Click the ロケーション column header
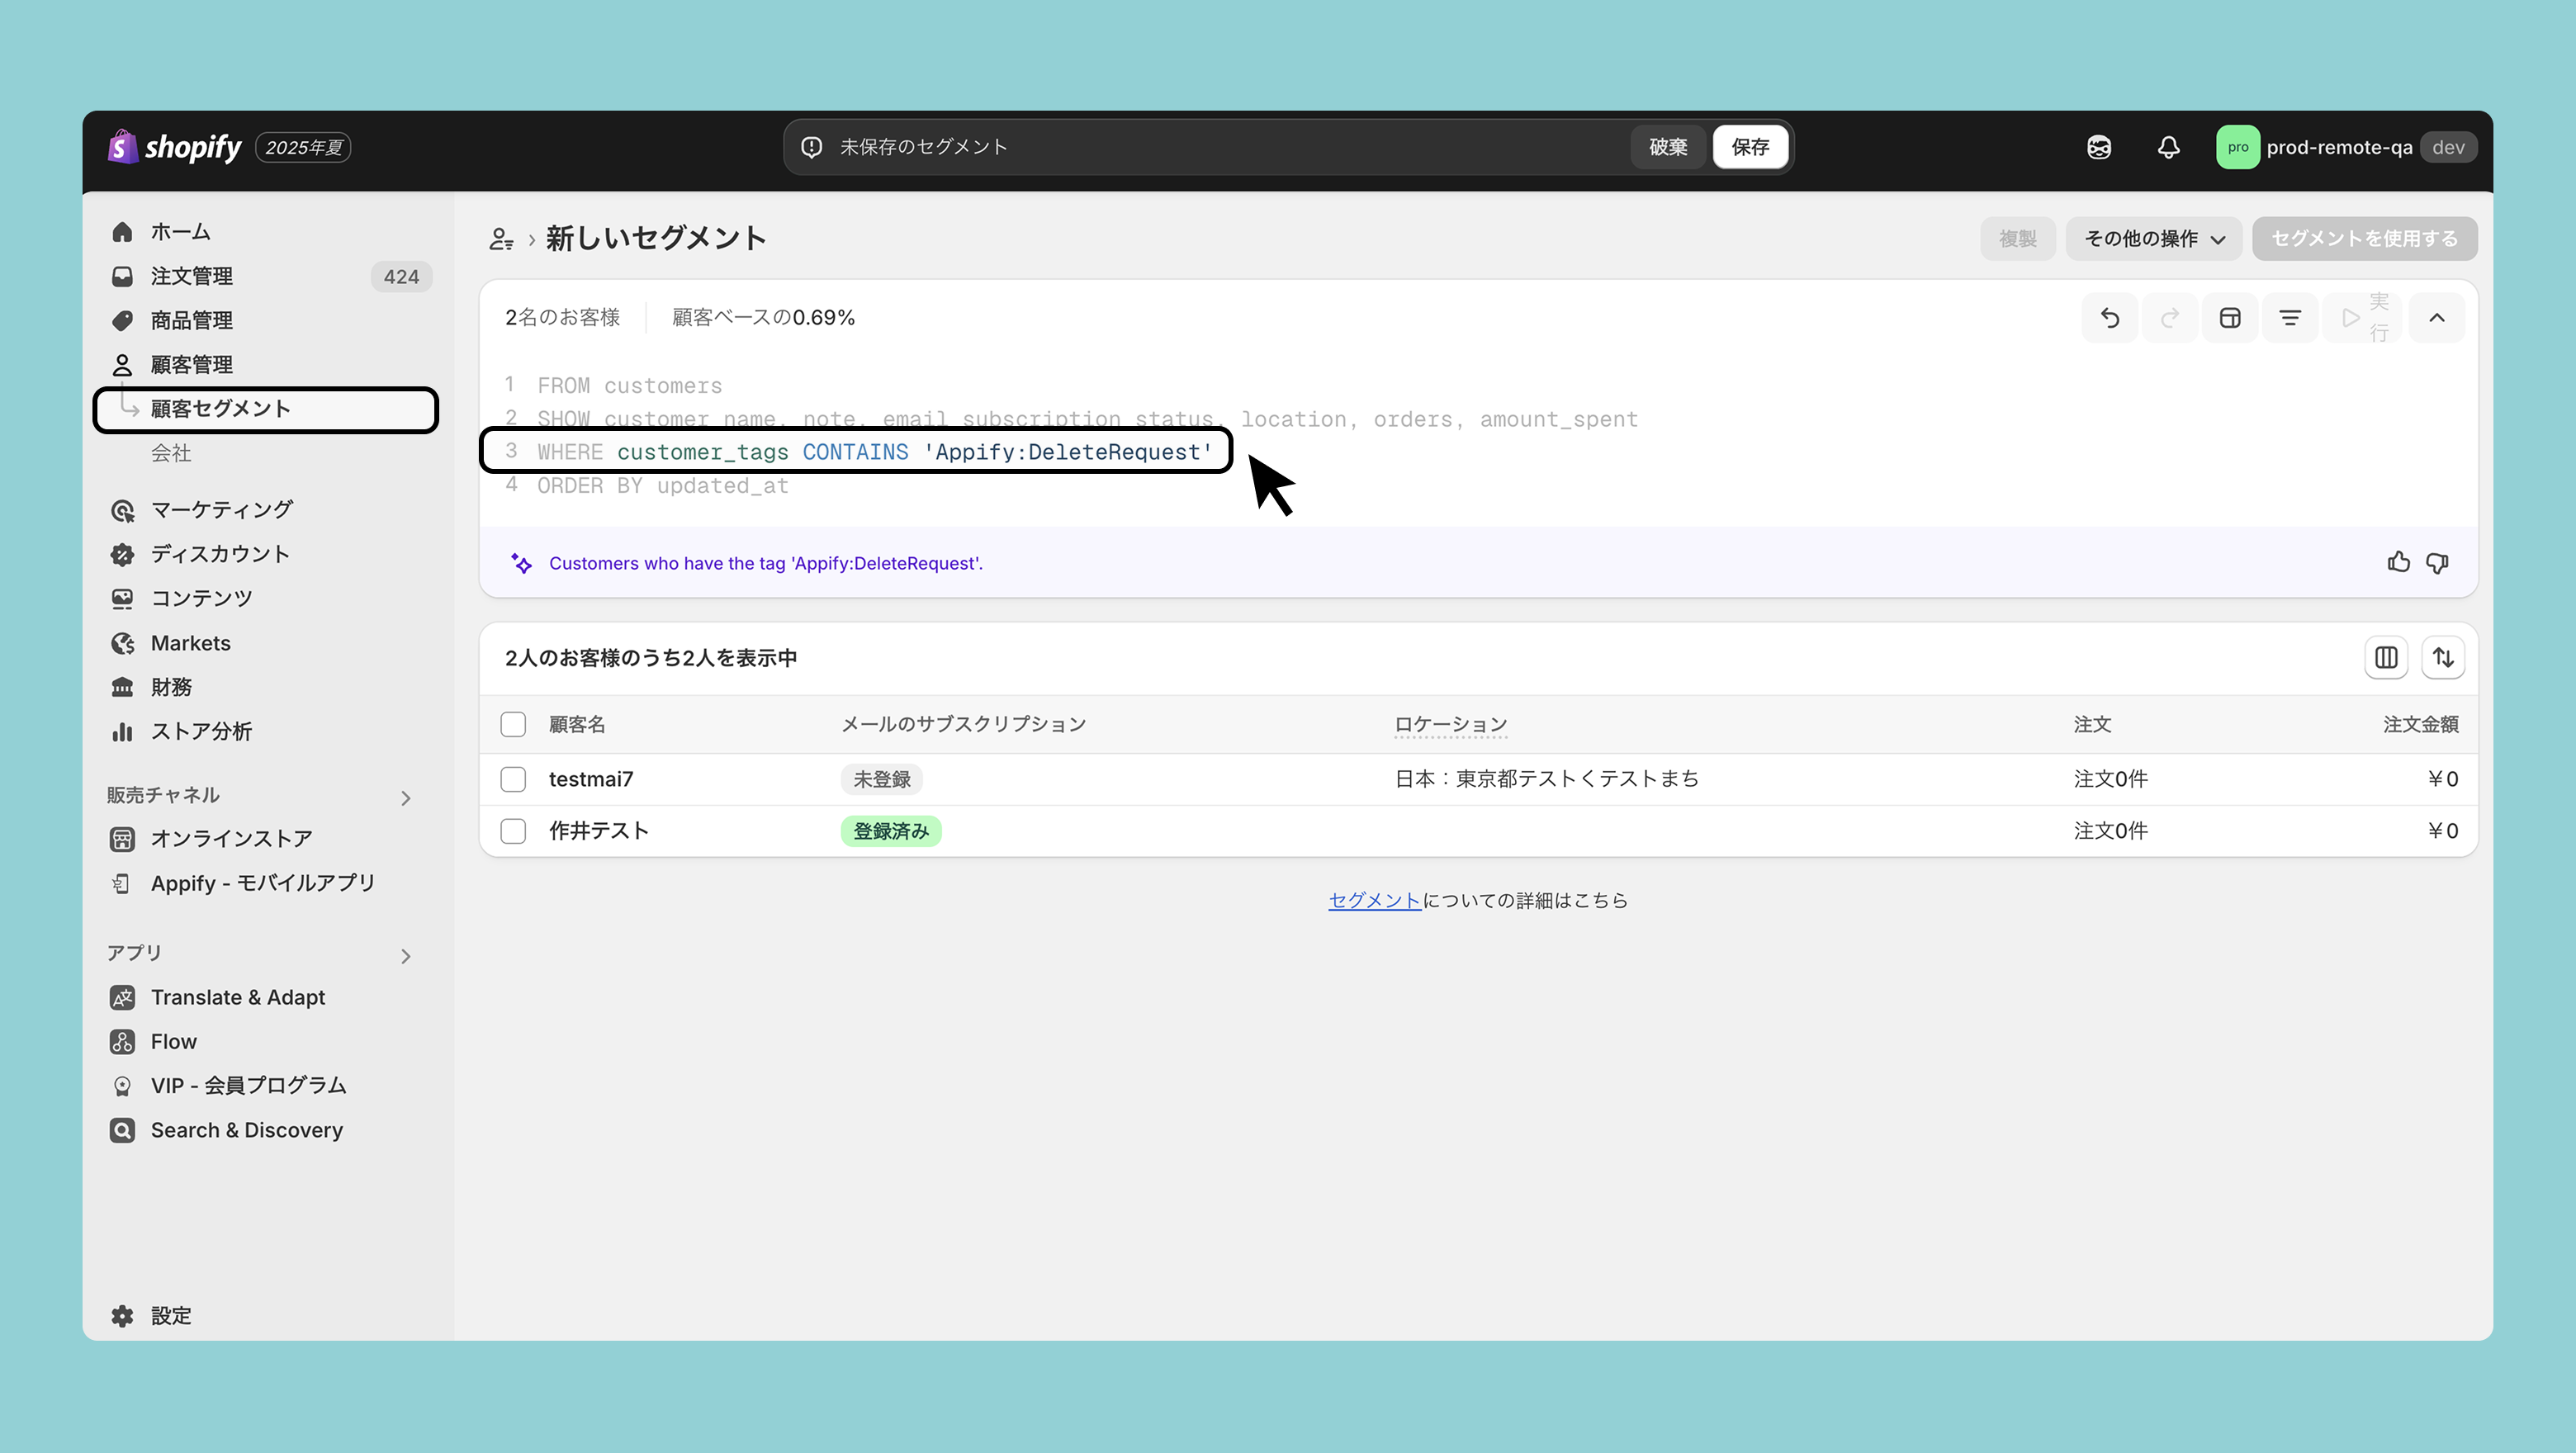 coord(1451,724)
